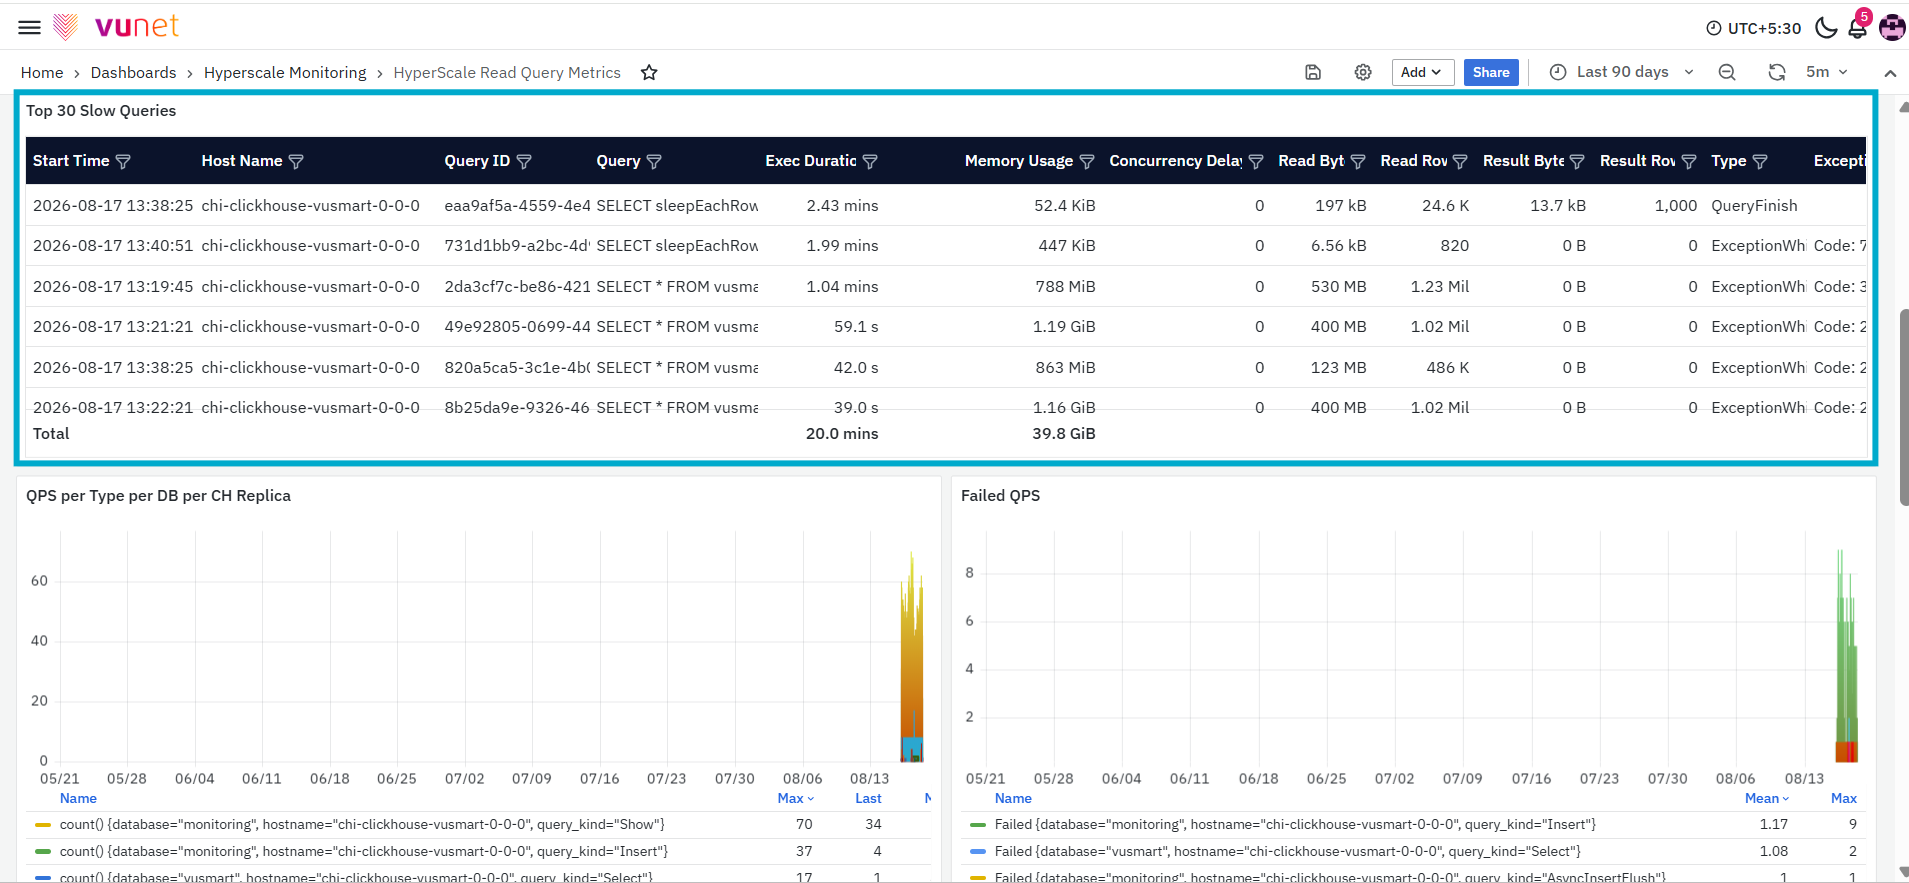Expand the Add dropdown
The width and height of the screenshot is (1909, 883).
pyautogui.click(x=1422, y=72)
